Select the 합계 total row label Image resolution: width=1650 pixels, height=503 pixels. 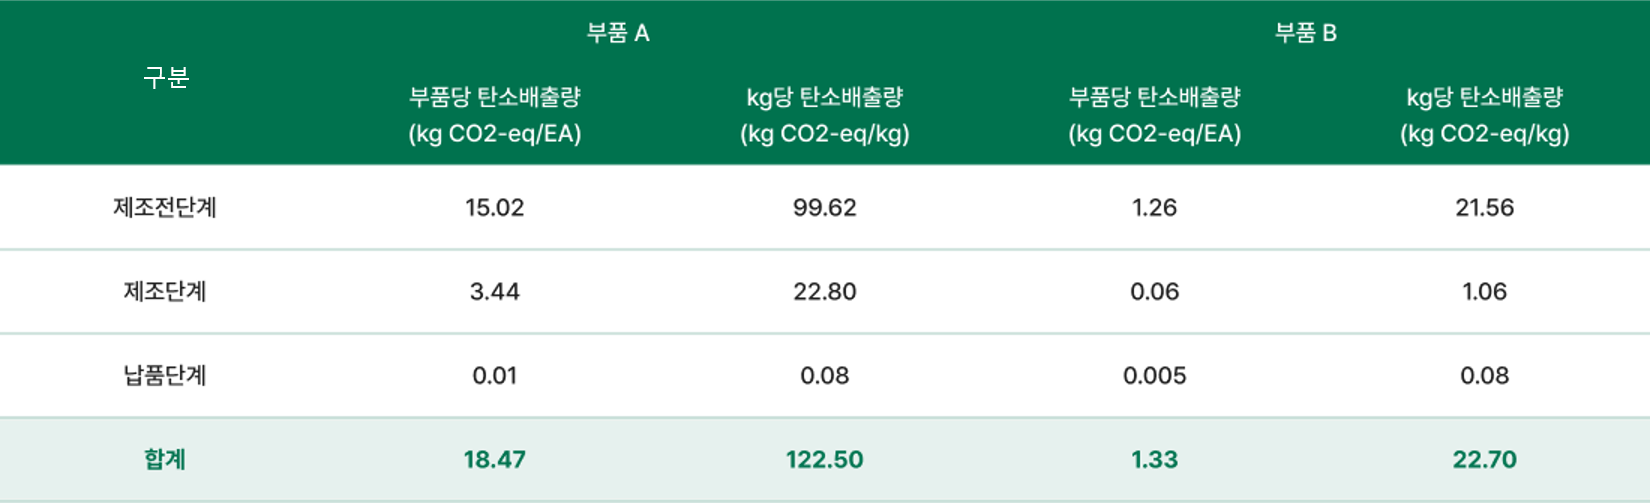coord(165,459)
